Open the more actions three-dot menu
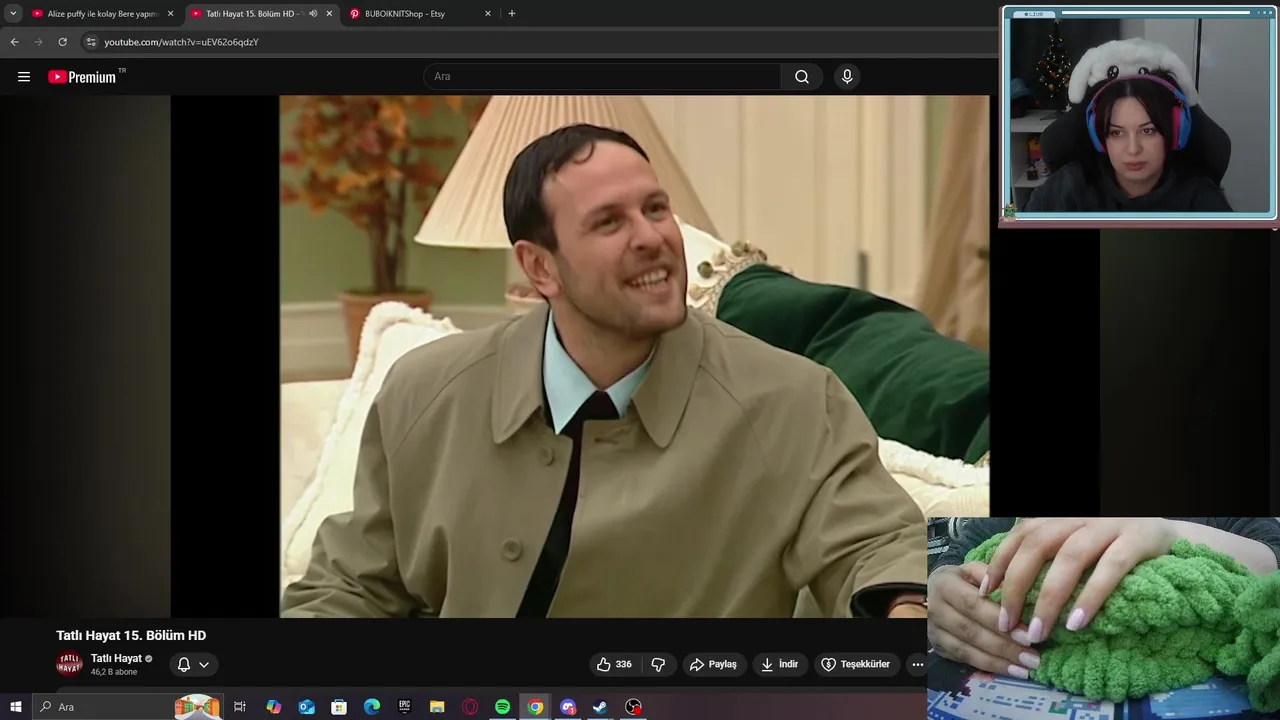The width and height of the screenshot is (1280, 720). coord(917,664)
